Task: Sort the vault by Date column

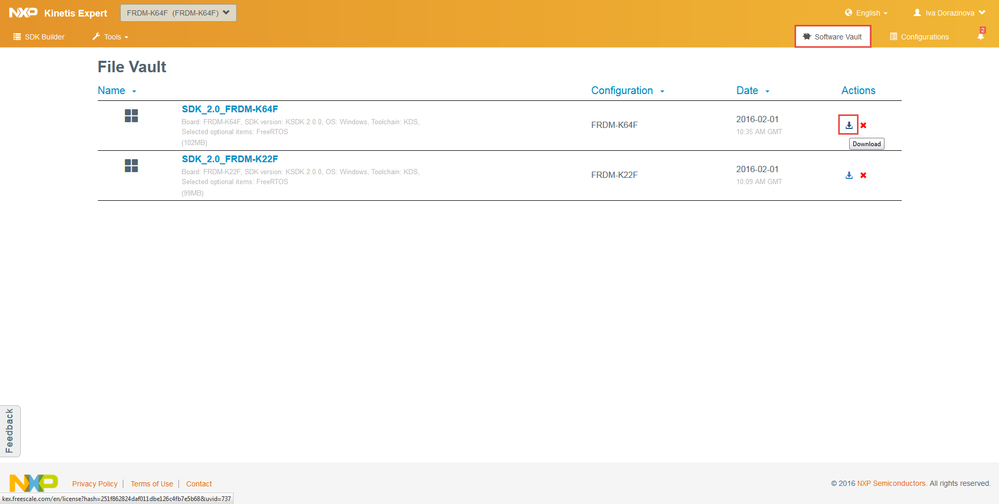Action: pyautogui.click(x=753, y=90)
